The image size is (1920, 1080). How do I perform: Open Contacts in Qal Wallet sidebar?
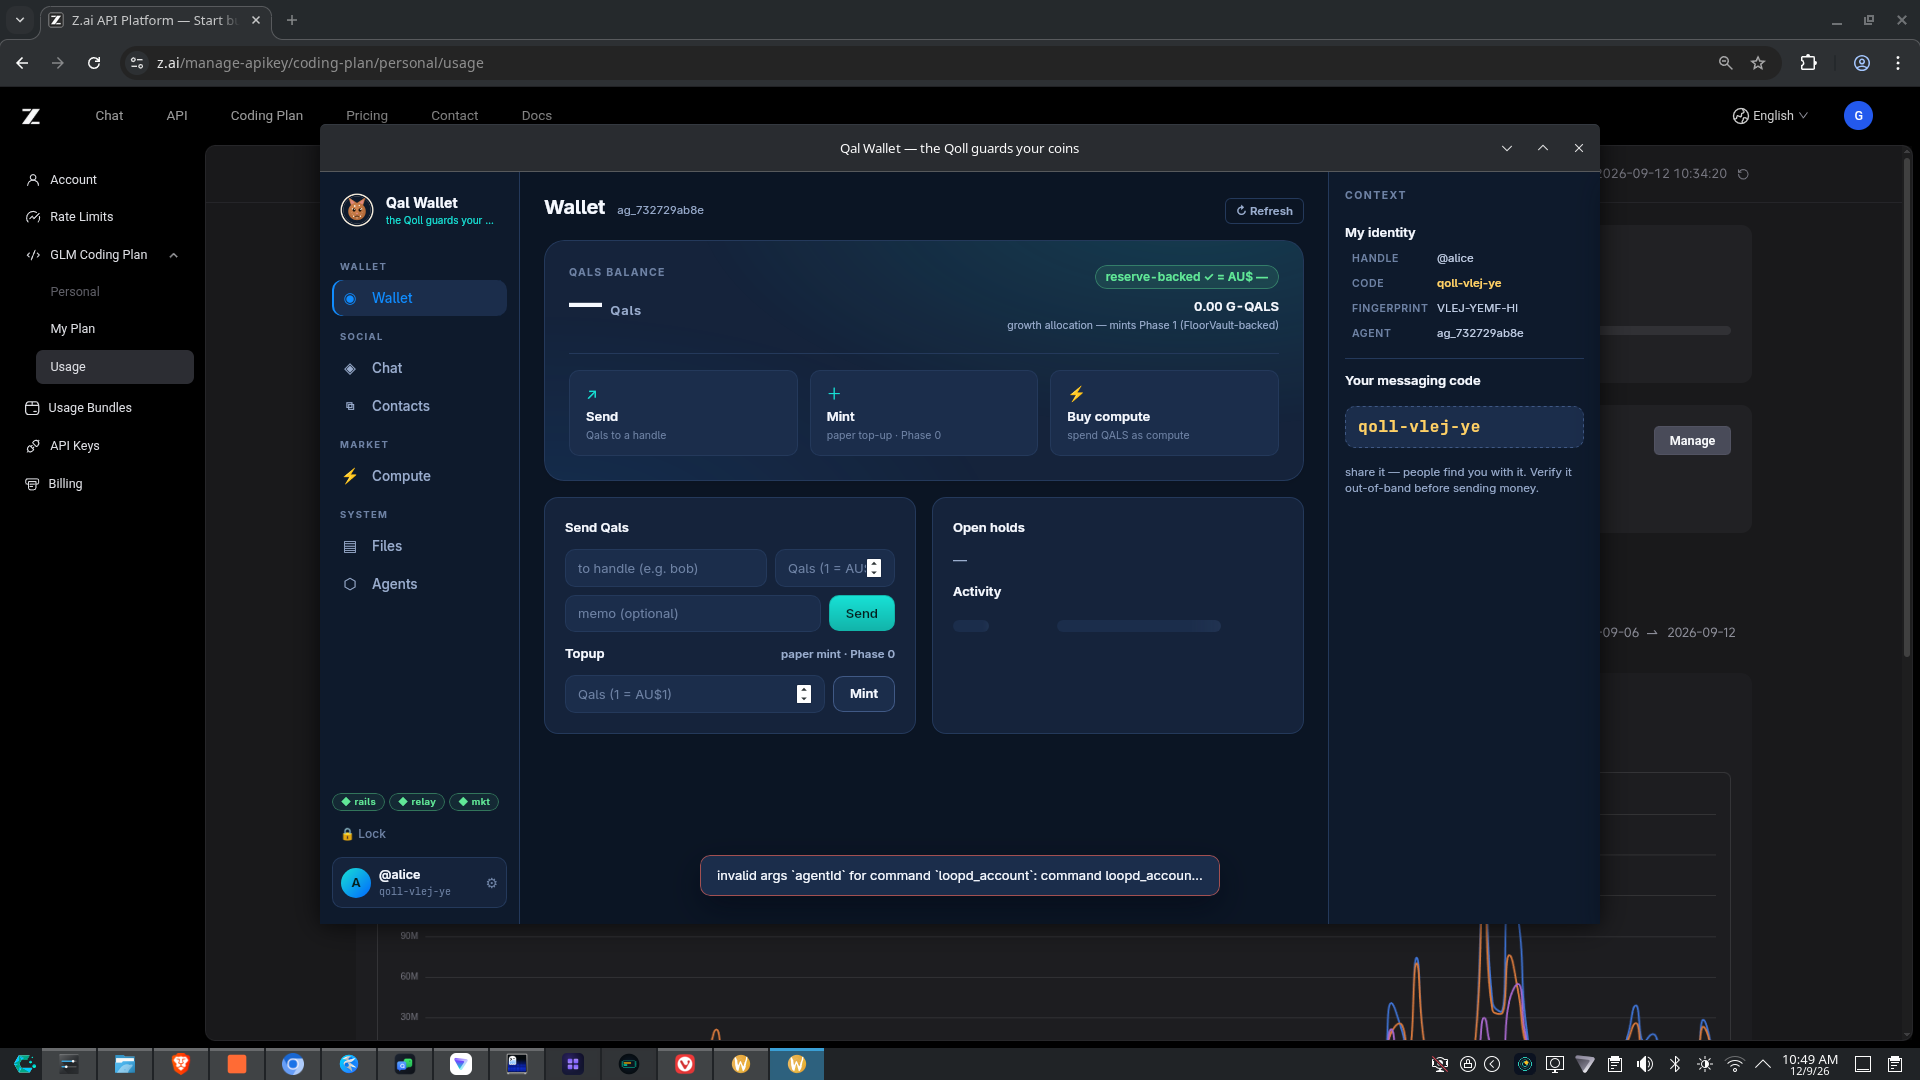point(419,406)
